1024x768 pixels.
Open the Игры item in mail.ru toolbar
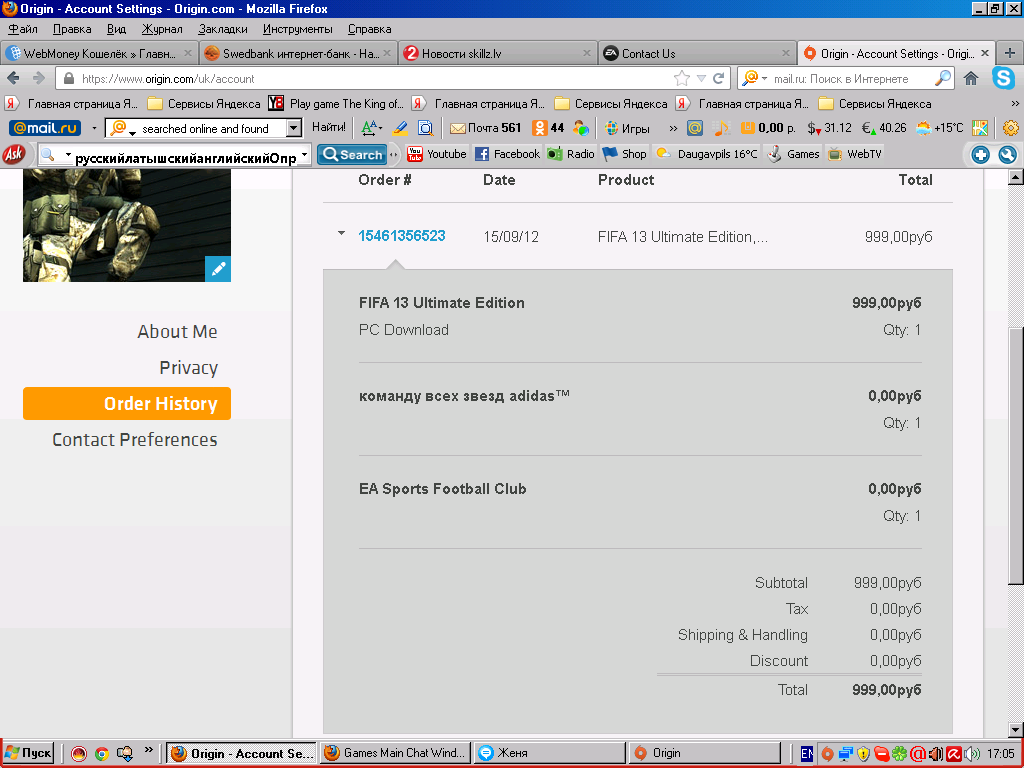(x=627, y=128)
